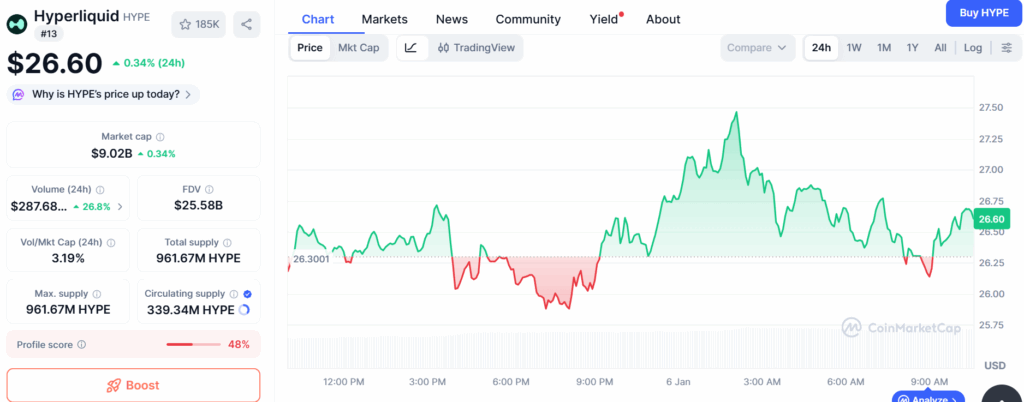This screenshot has width=1024, height=402.
Task: Open the chart settings sliders icon
Action: pyautogui.click(x=1006, y=48)
